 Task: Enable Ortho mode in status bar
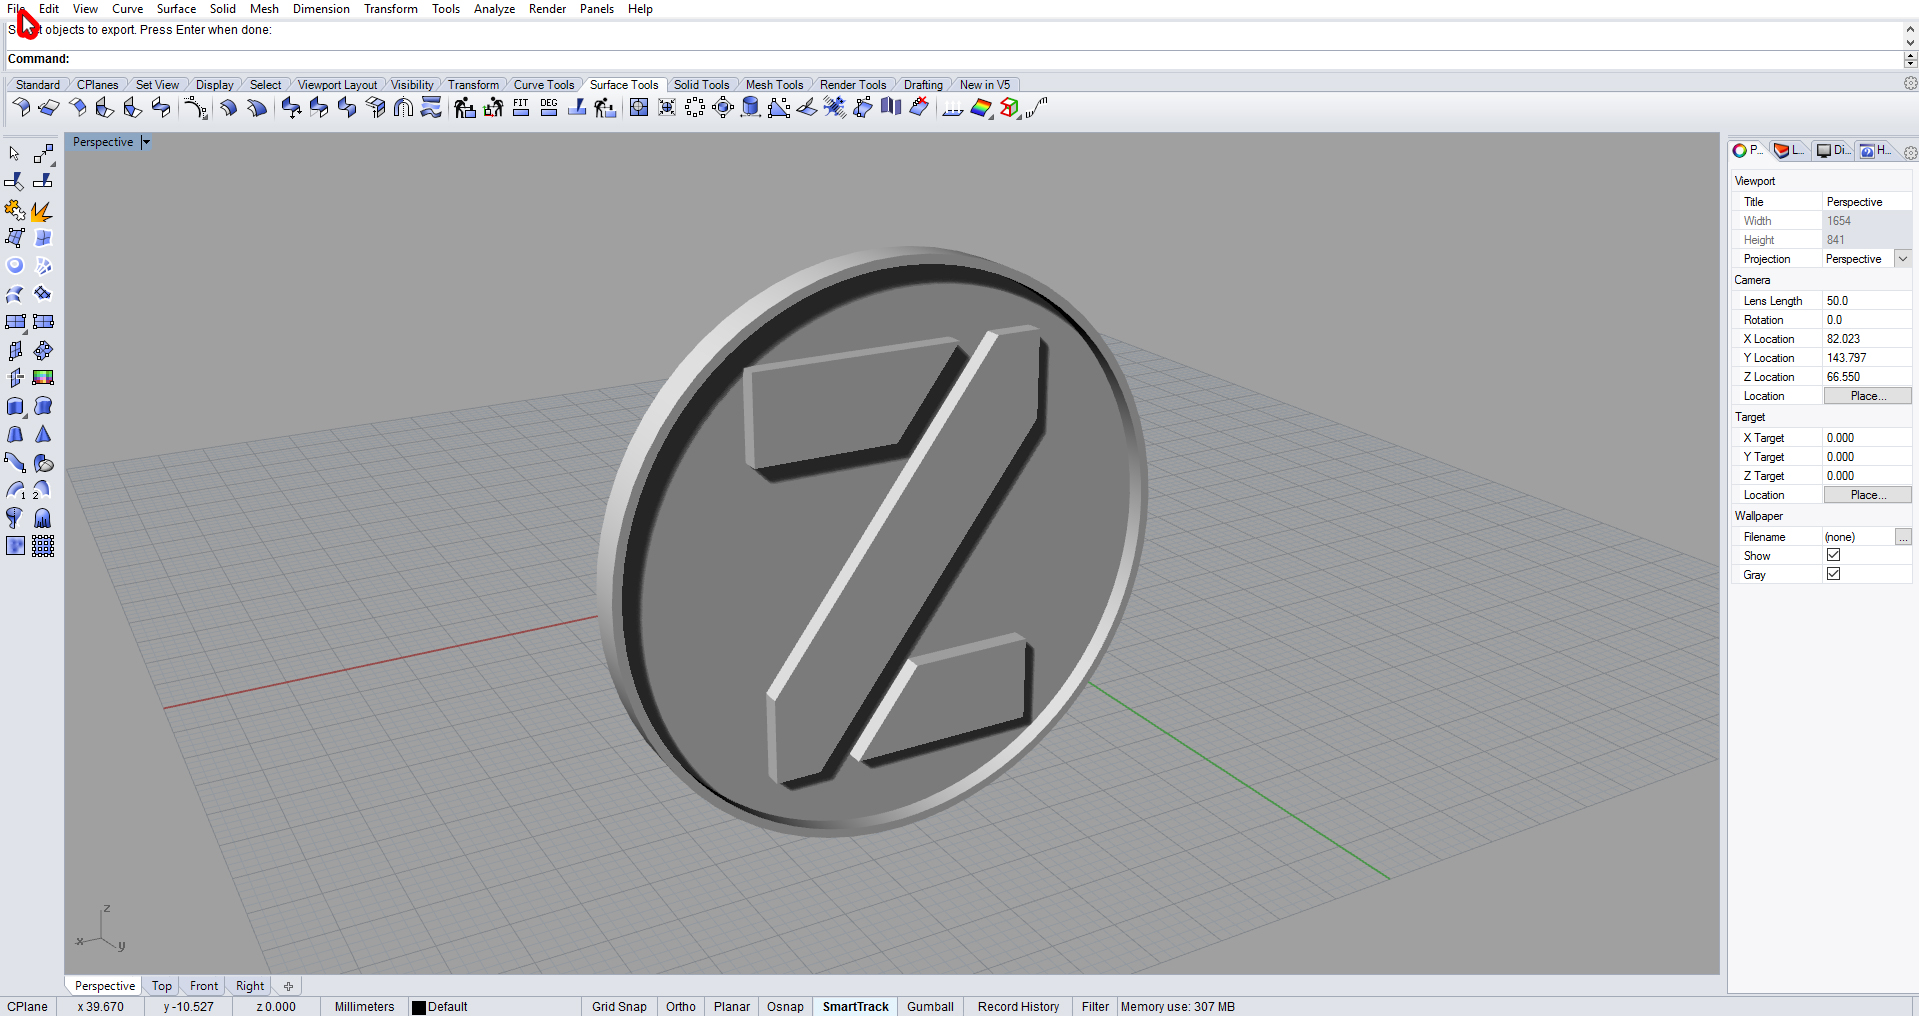[681, 1007]
